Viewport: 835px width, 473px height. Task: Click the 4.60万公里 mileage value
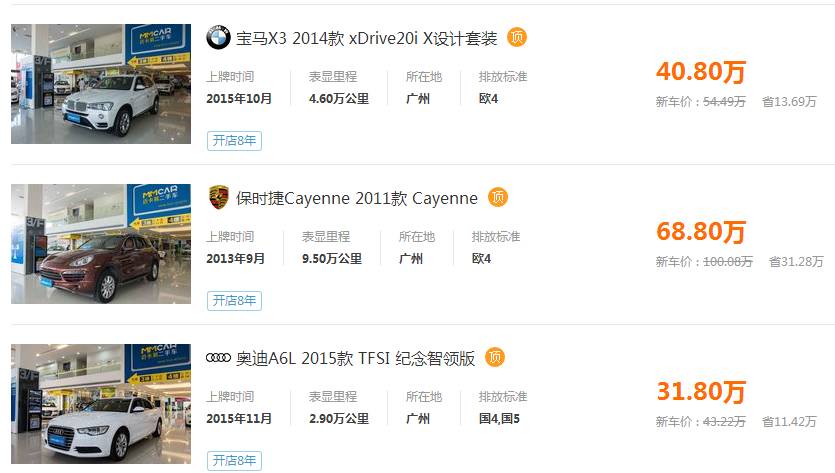339,99
